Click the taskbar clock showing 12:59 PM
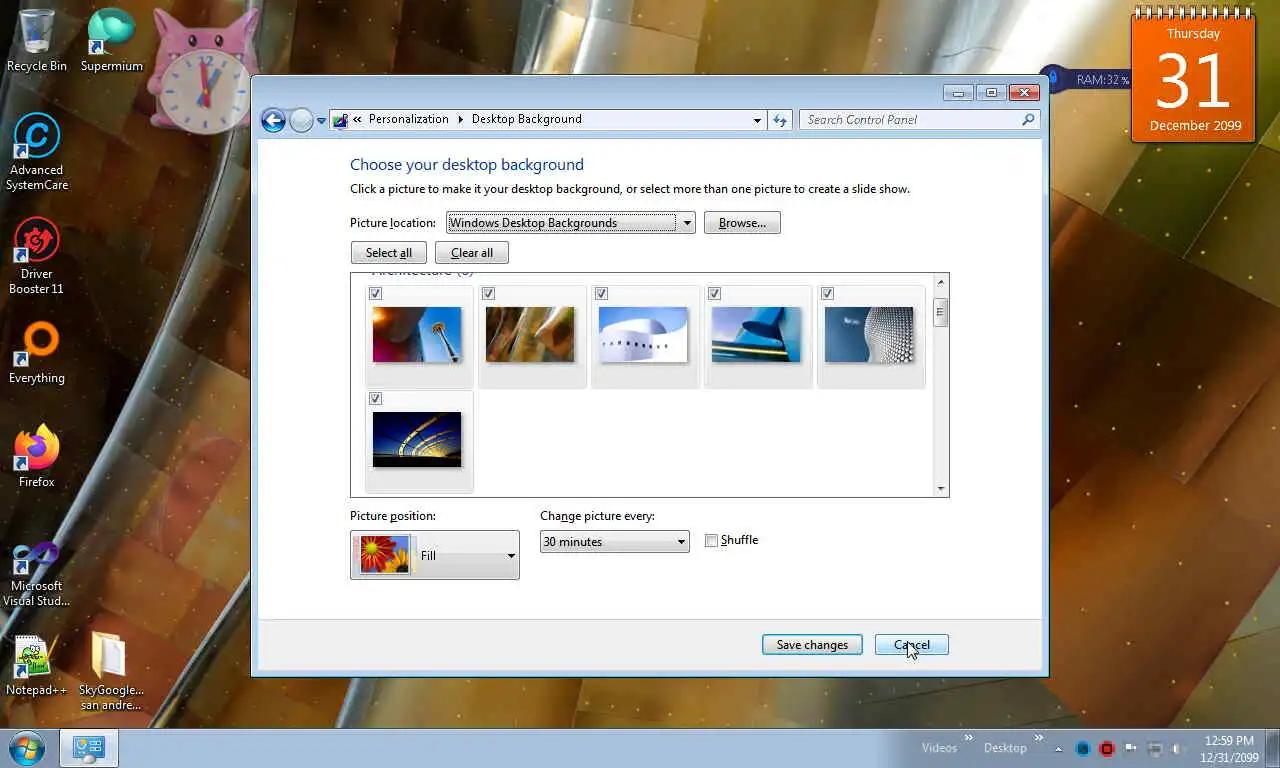 pos(1229,748)
